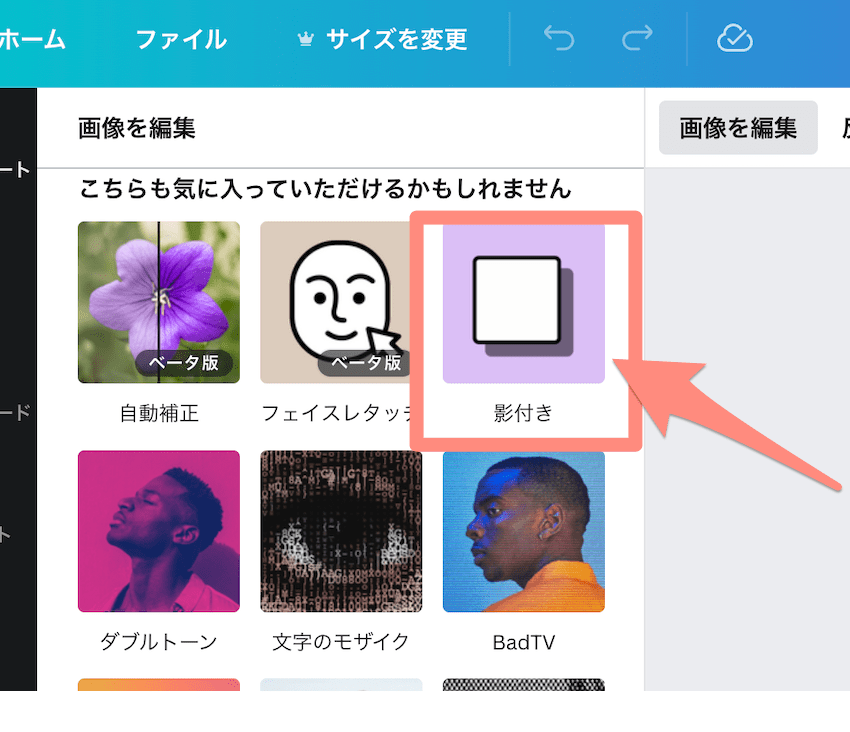
Task: Click the ダブルトーン label text
Action: [x=159, y=642]
